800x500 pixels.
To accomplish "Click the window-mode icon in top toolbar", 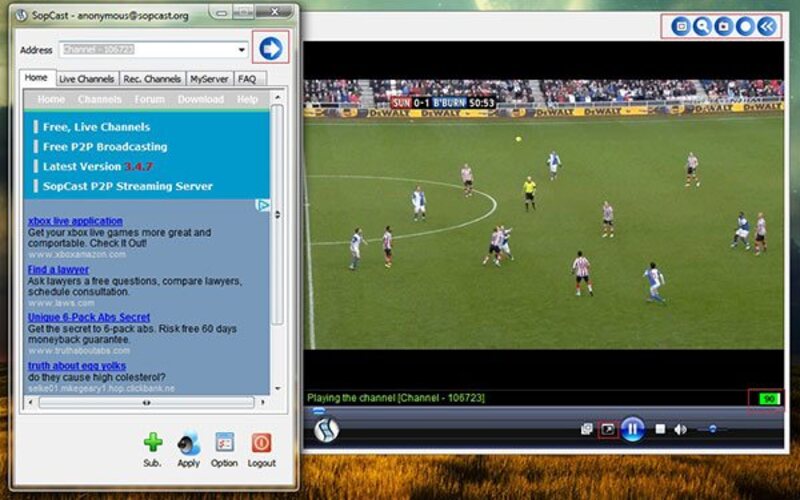I will coord(680,27).
